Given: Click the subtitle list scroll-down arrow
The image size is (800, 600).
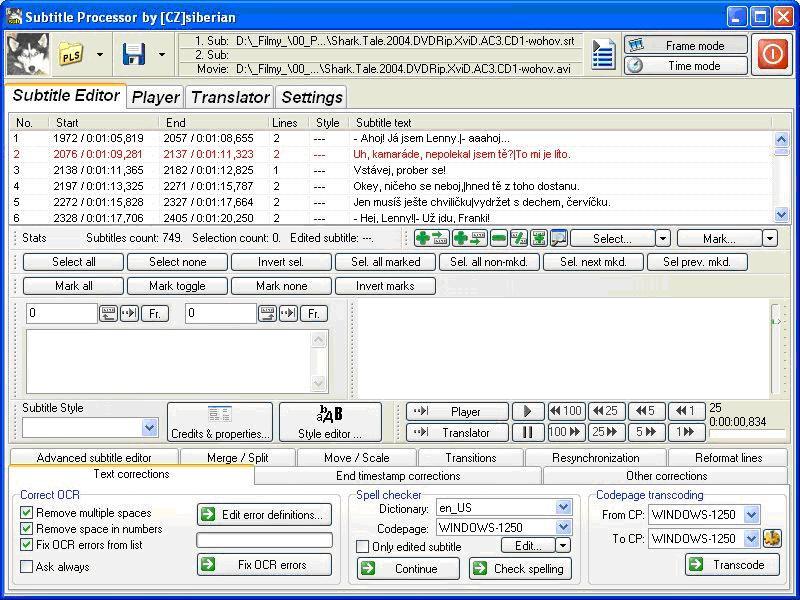Looking at the screenshot, I should [781, 214].
